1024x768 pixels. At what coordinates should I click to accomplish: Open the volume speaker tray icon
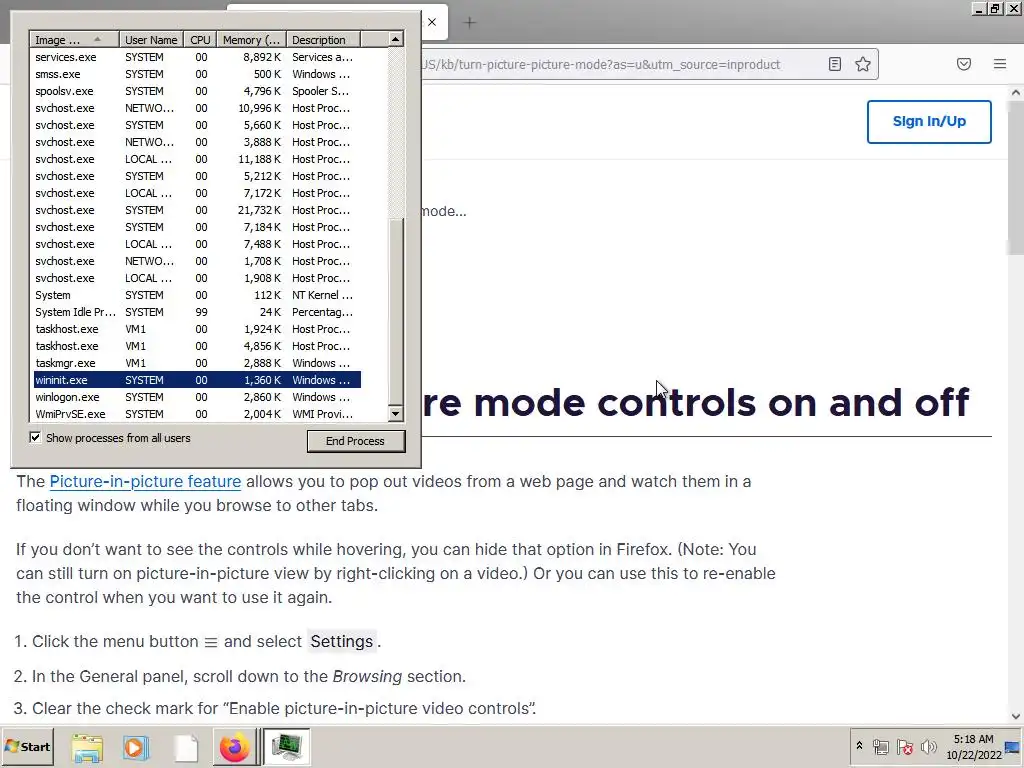click(x=928, y=746)
